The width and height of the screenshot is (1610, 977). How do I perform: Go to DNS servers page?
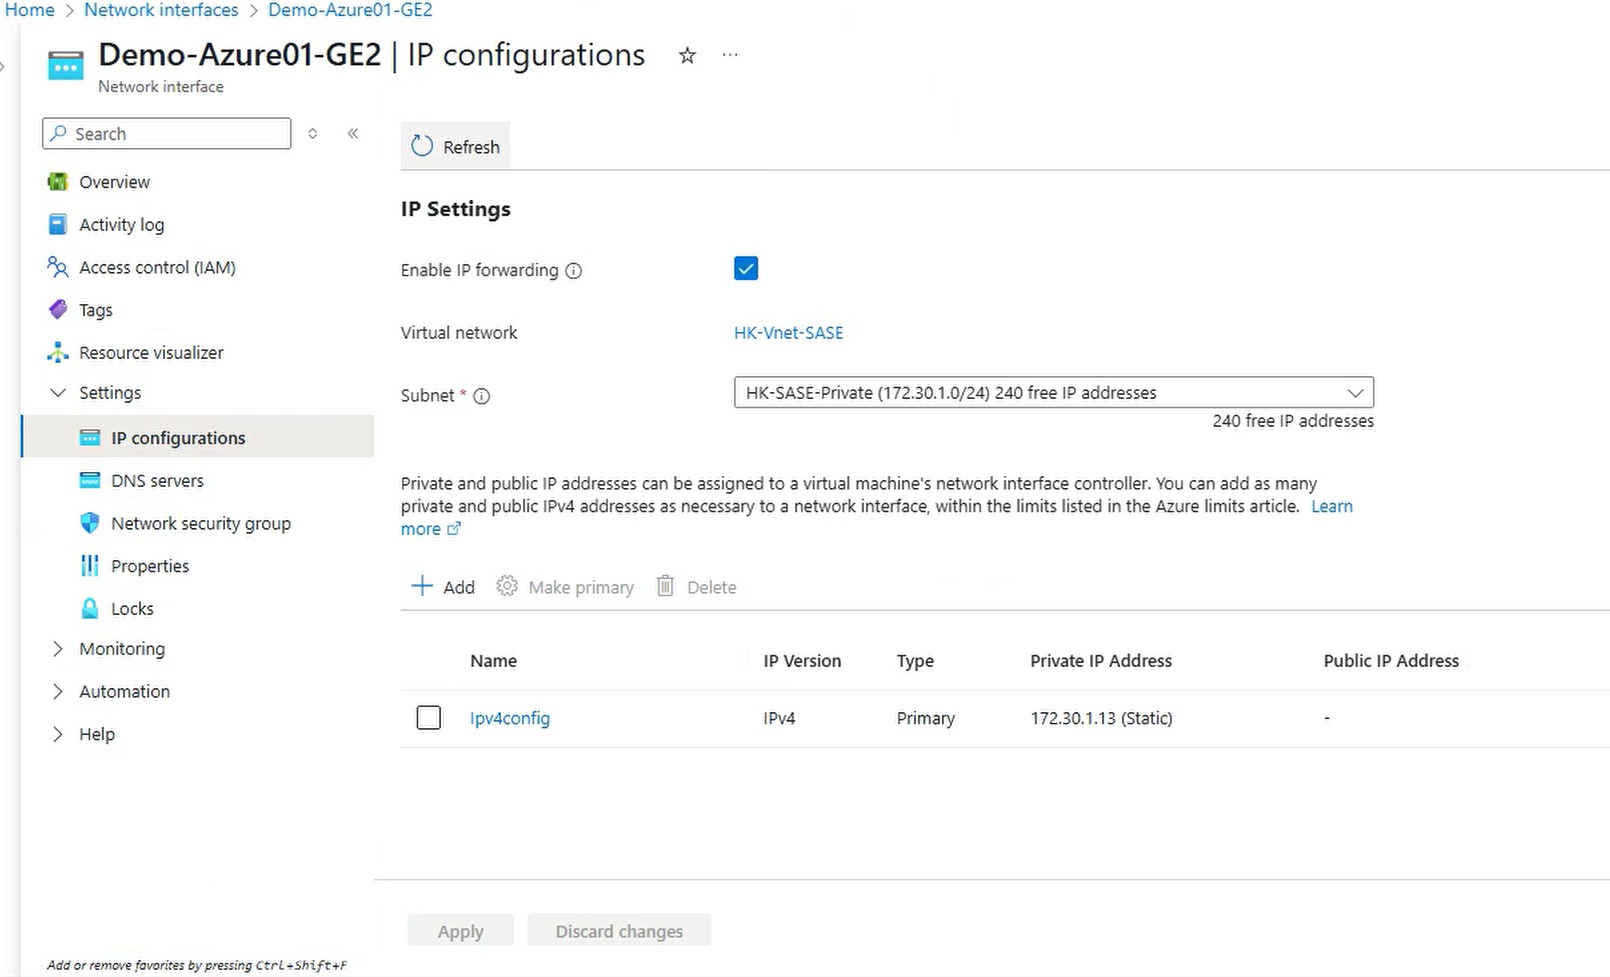pos(157,481)
